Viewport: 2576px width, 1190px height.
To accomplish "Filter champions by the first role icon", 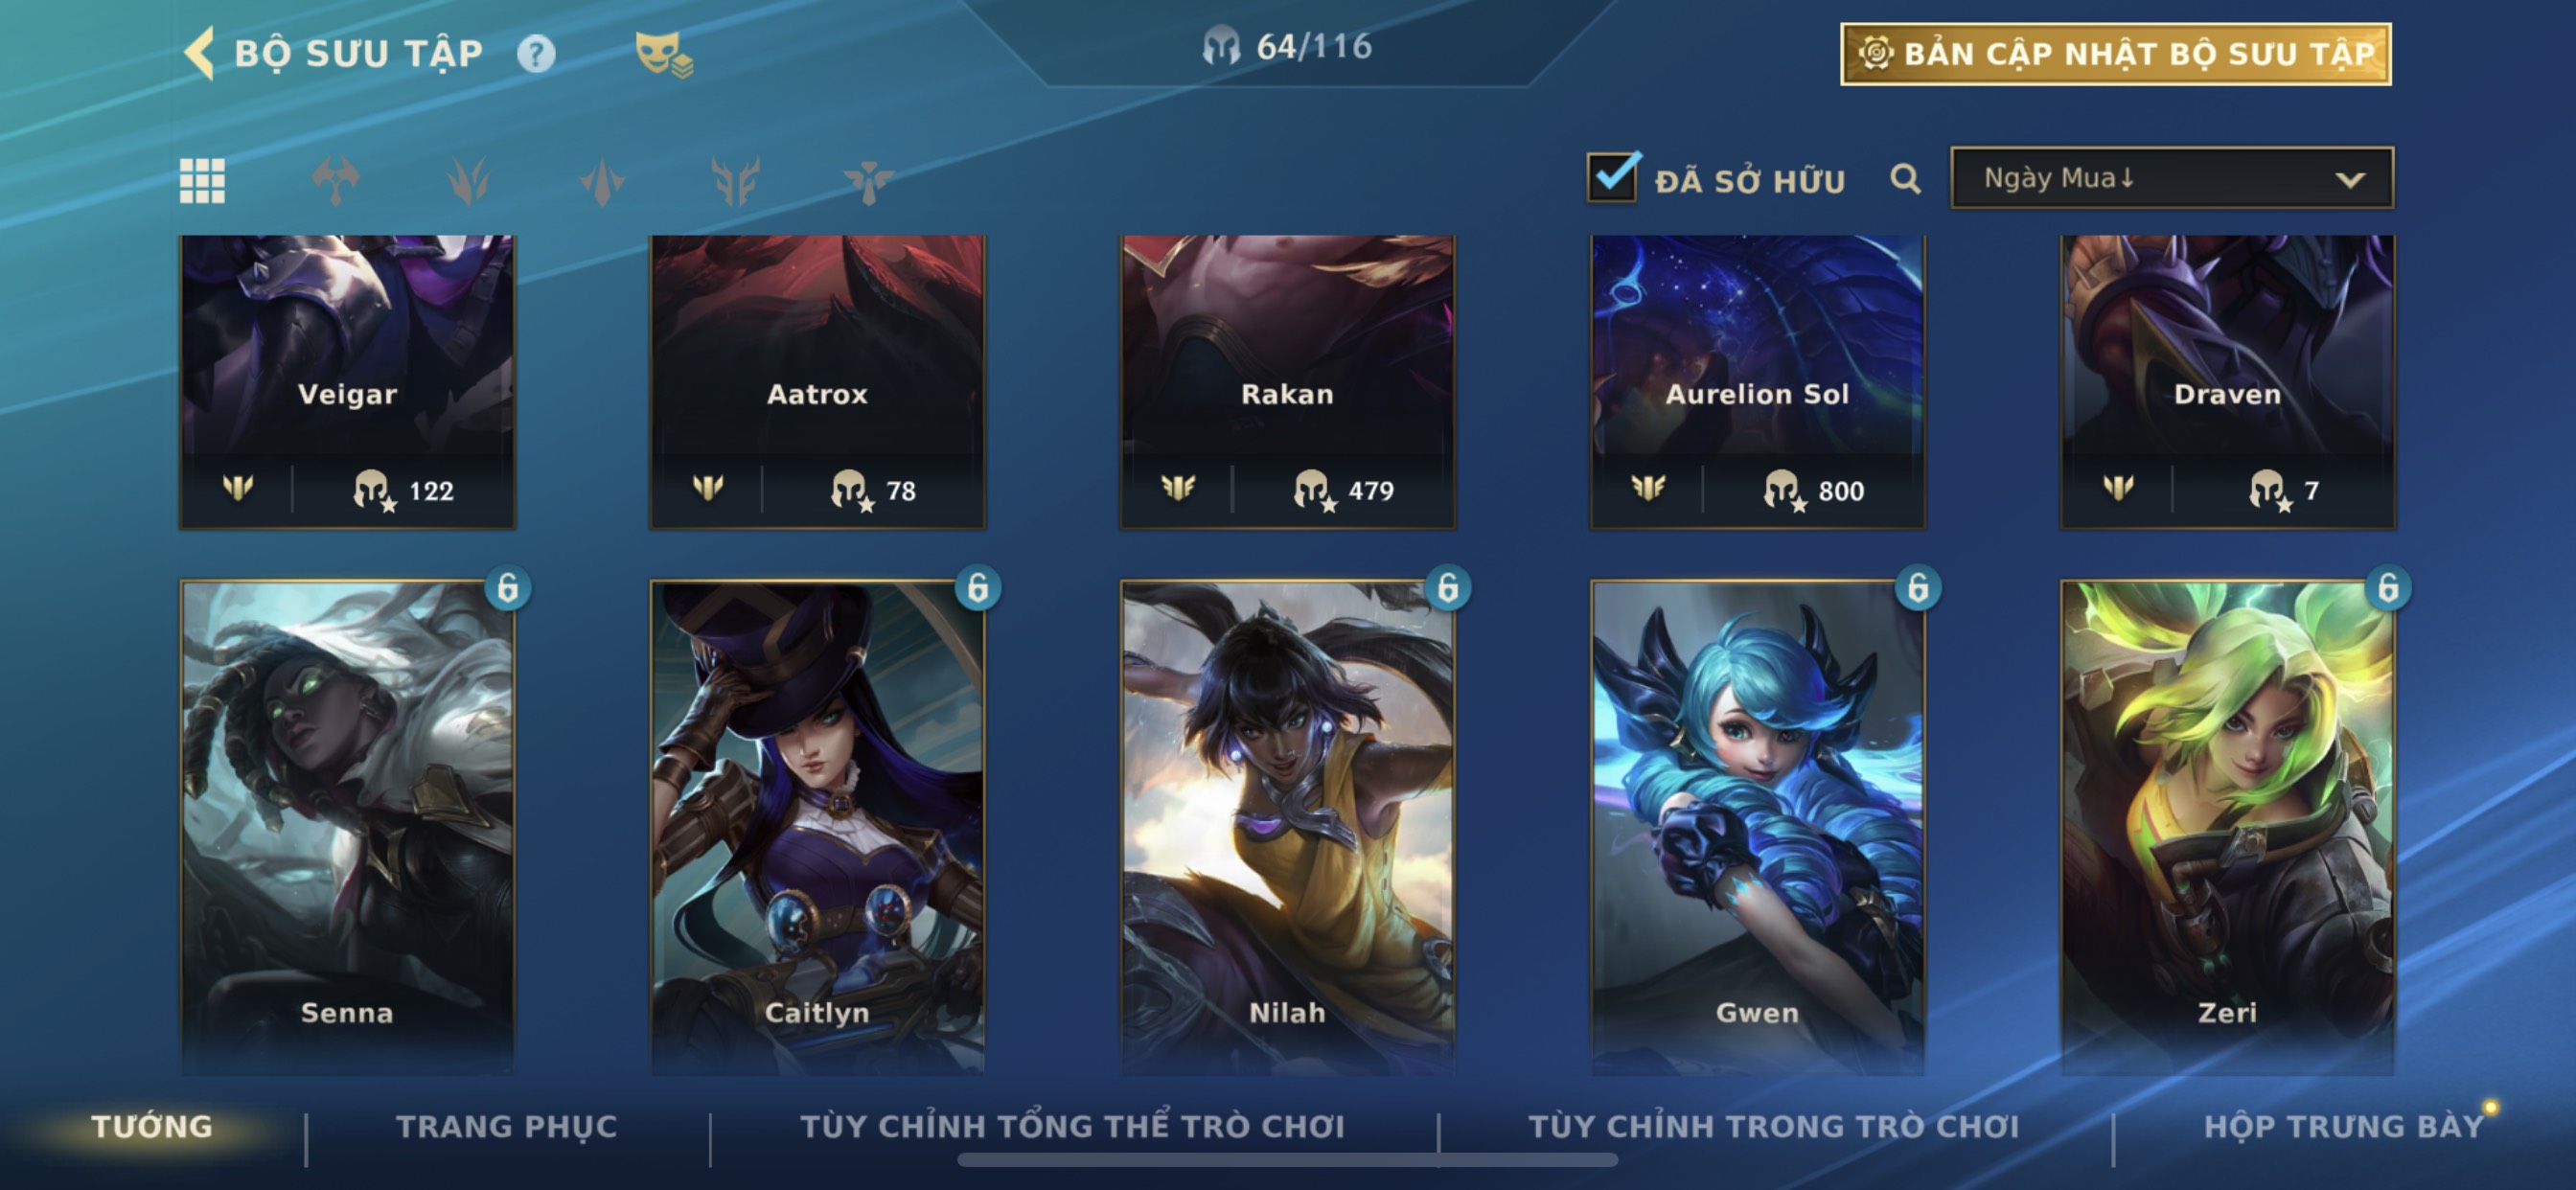I will pos(336,181).
